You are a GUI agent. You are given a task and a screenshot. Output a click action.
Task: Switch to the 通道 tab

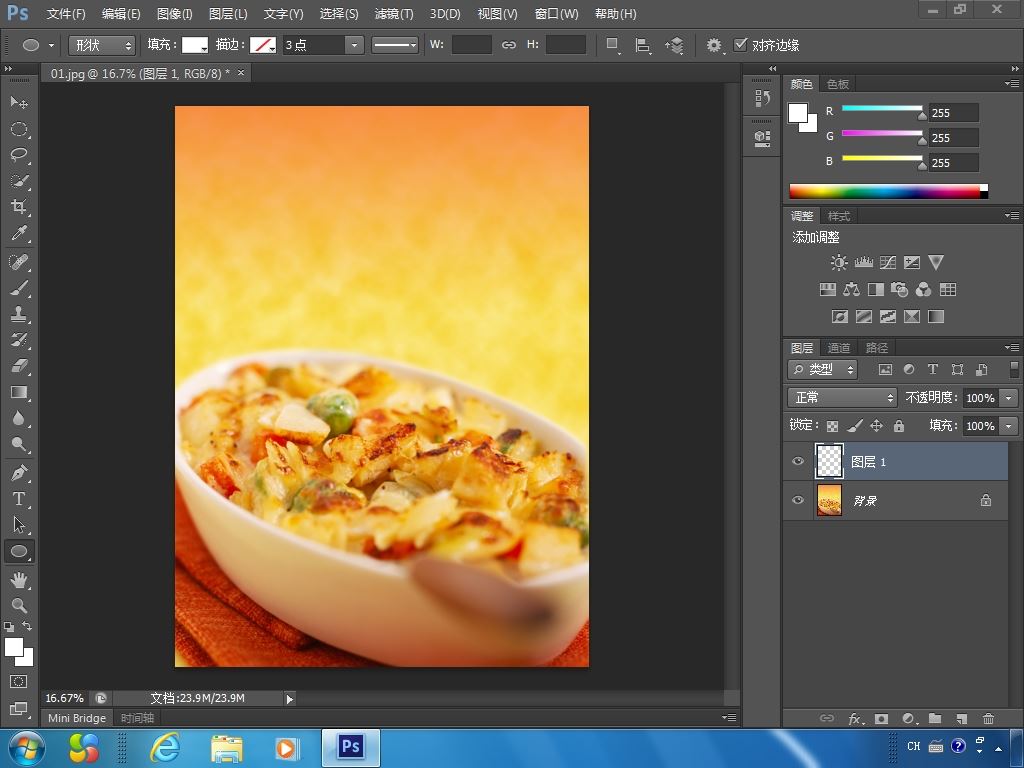coord(839,348)
